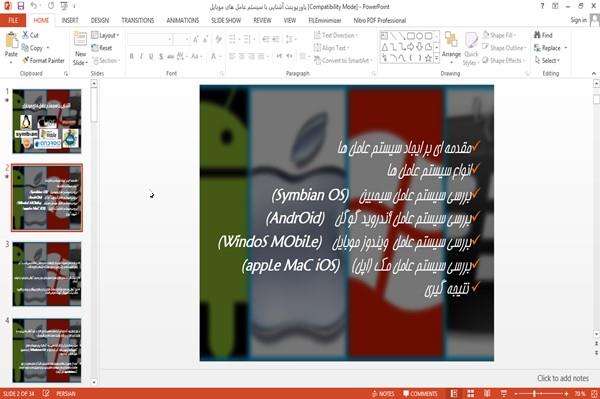Click the NOTES button in status bar
Viewport: 600px width, 399px height.
(x=383, y=394)
